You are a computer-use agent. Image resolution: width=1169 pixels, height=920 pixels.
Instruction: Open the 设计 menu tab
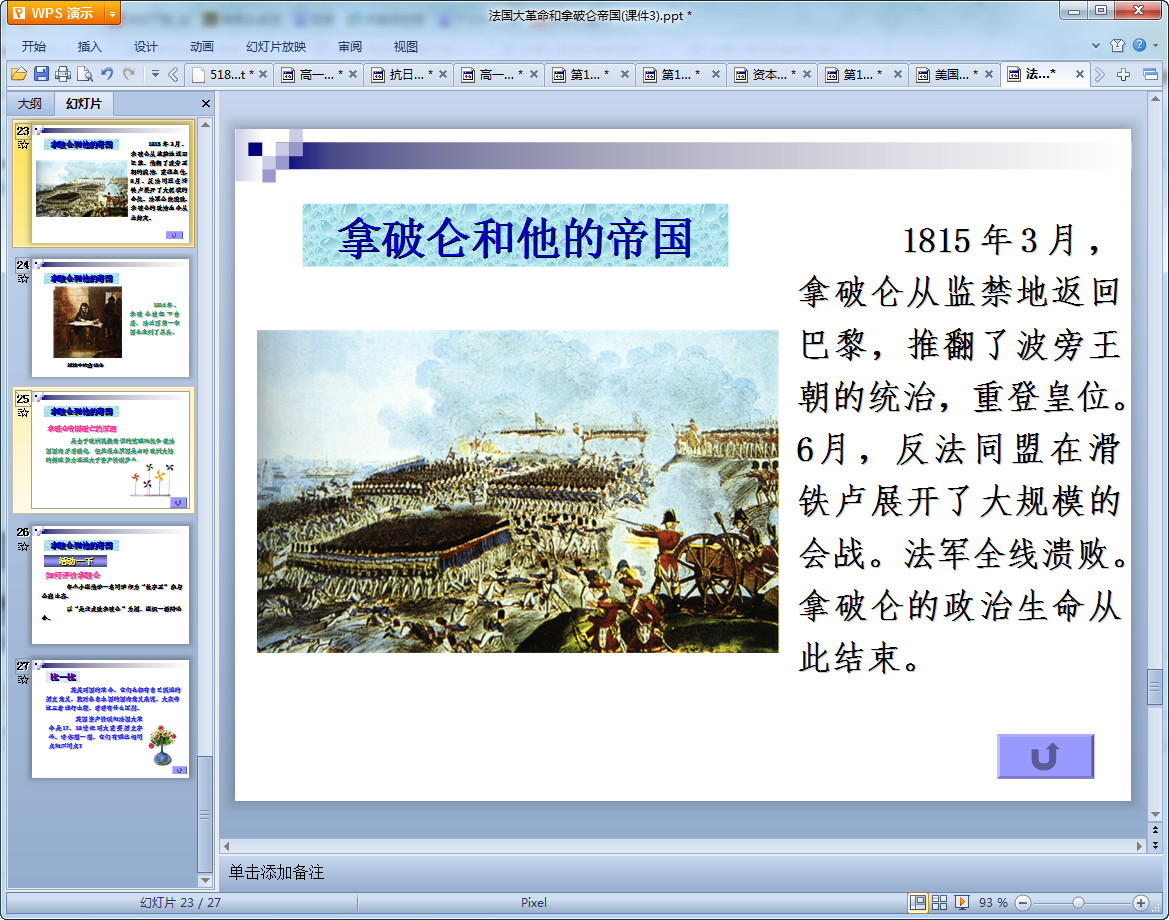coord(145,46)
